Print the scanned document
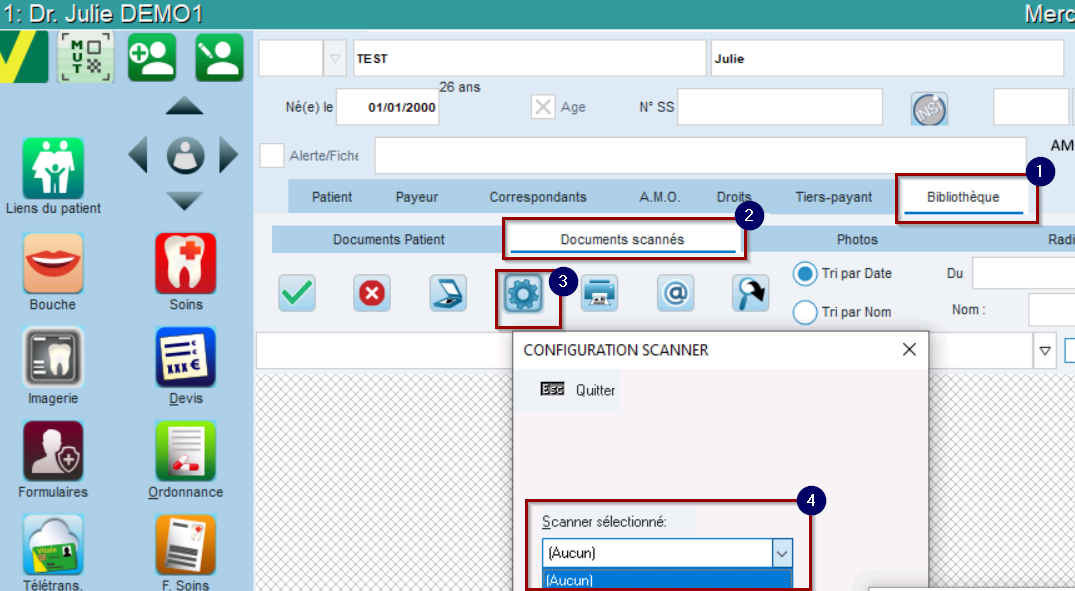This screenshot has height=591, width=1075. (x=600, y=293)
